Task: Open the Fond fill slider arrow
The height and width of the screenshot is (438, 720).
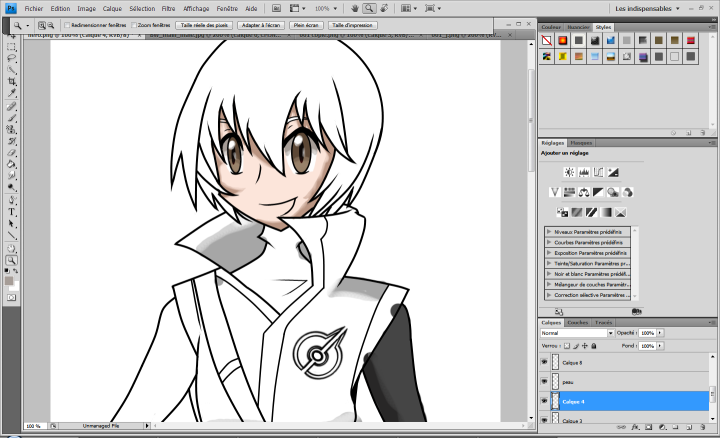Action: click(660, 346)
